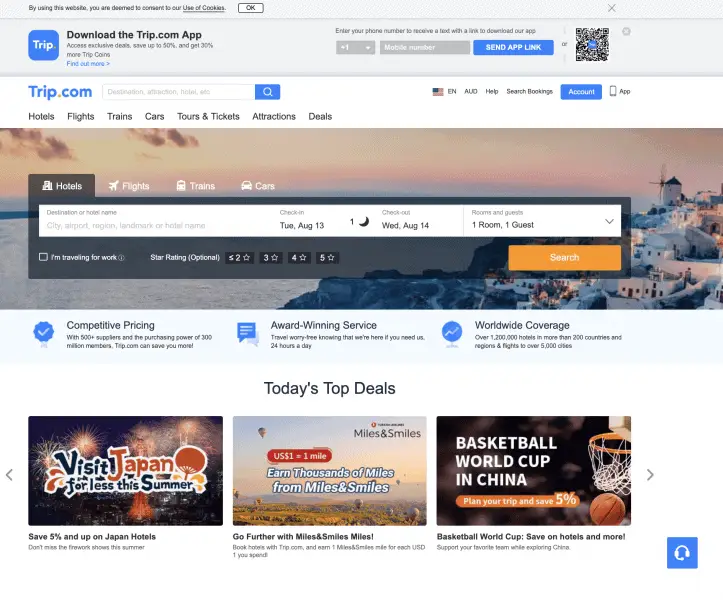Click the Trip app logo icon
The height and width of the screenshot is (600, 723).
[x=43, y=45]
